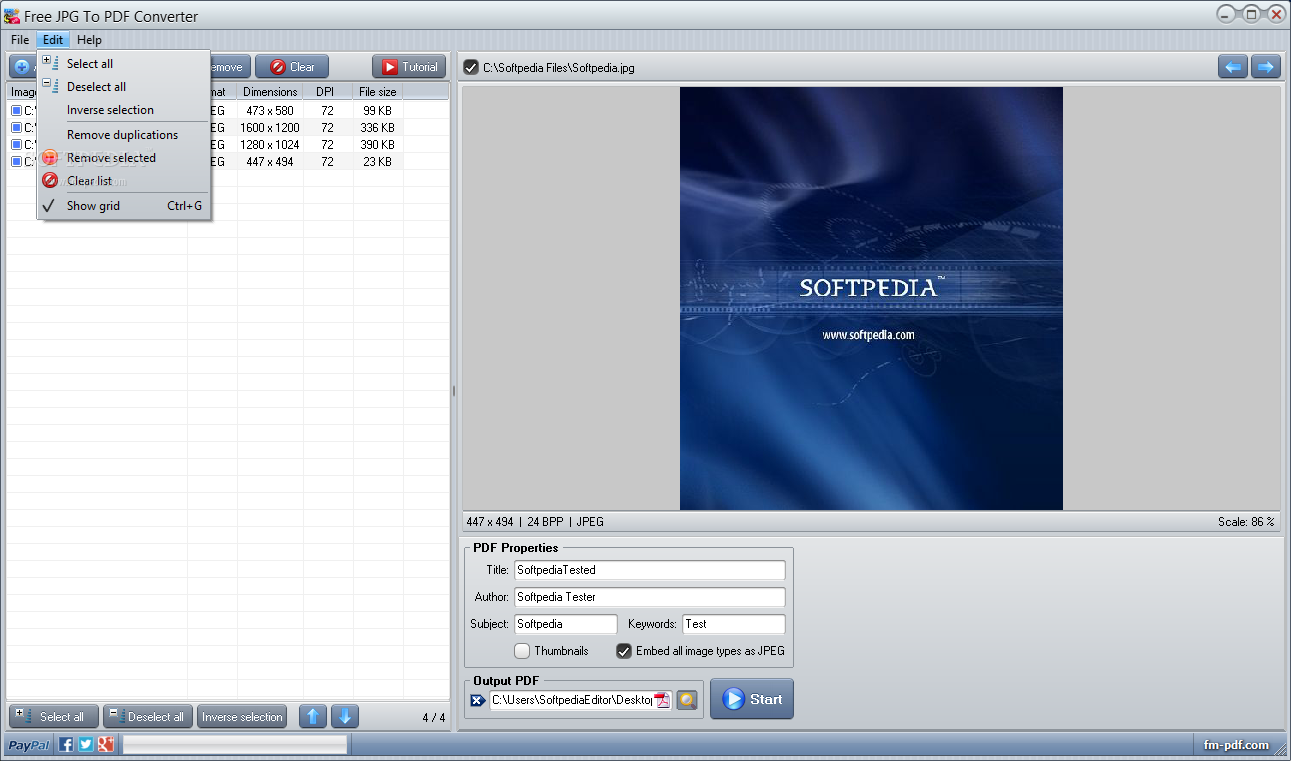This screenshot has width=1291, height=761.
Task: Click the panel splitter handle
Action: 454,391
